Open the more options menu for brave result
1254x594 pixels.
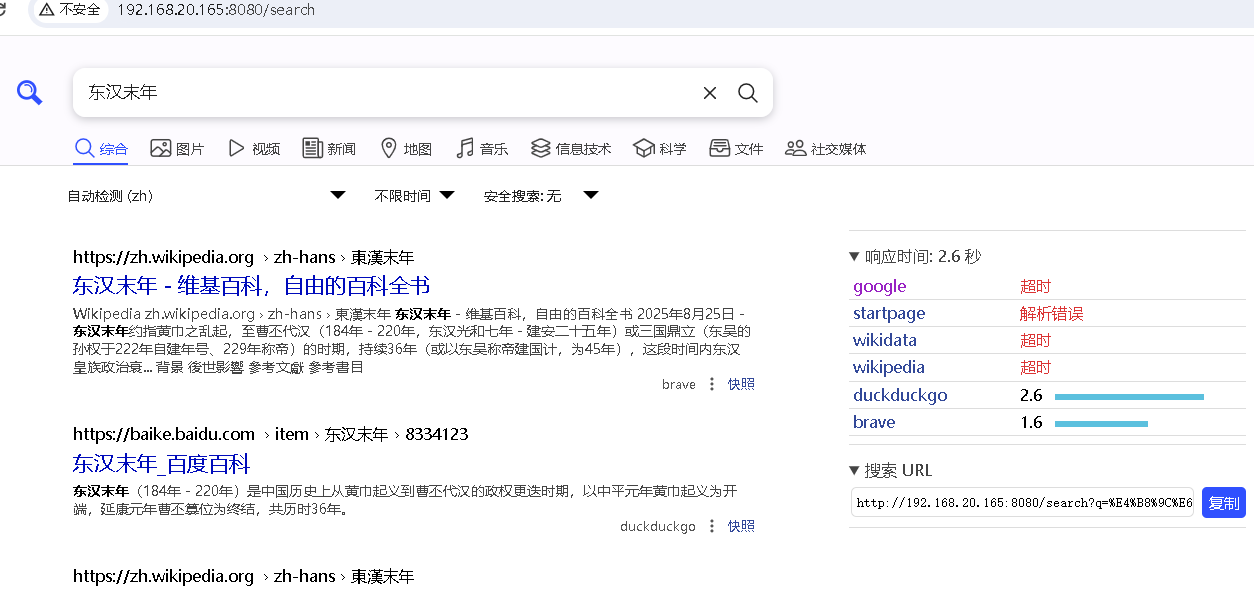[712, 384]
